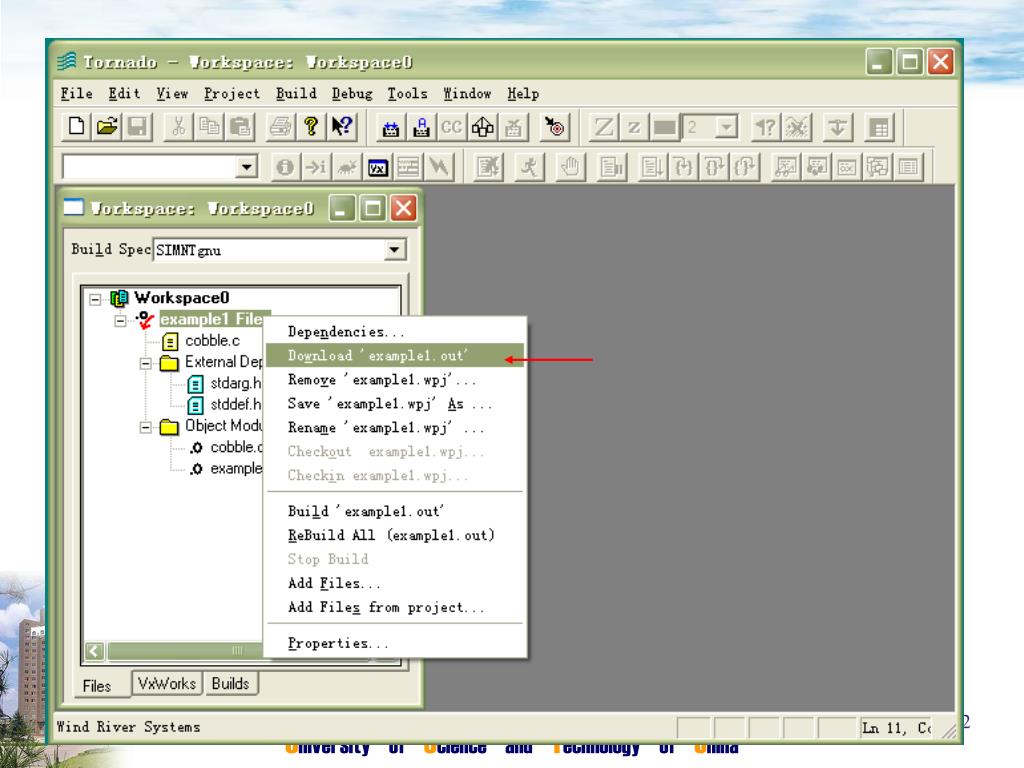The height and width of the screenshot is (768, 1024).
Task: Switch to the Builds tab
Action: 231,683
